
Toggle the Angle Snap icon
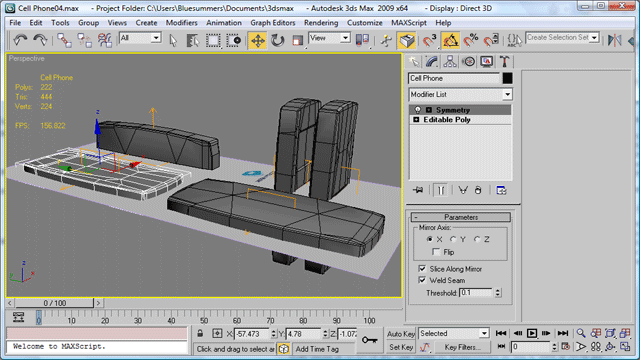point(450,40)
